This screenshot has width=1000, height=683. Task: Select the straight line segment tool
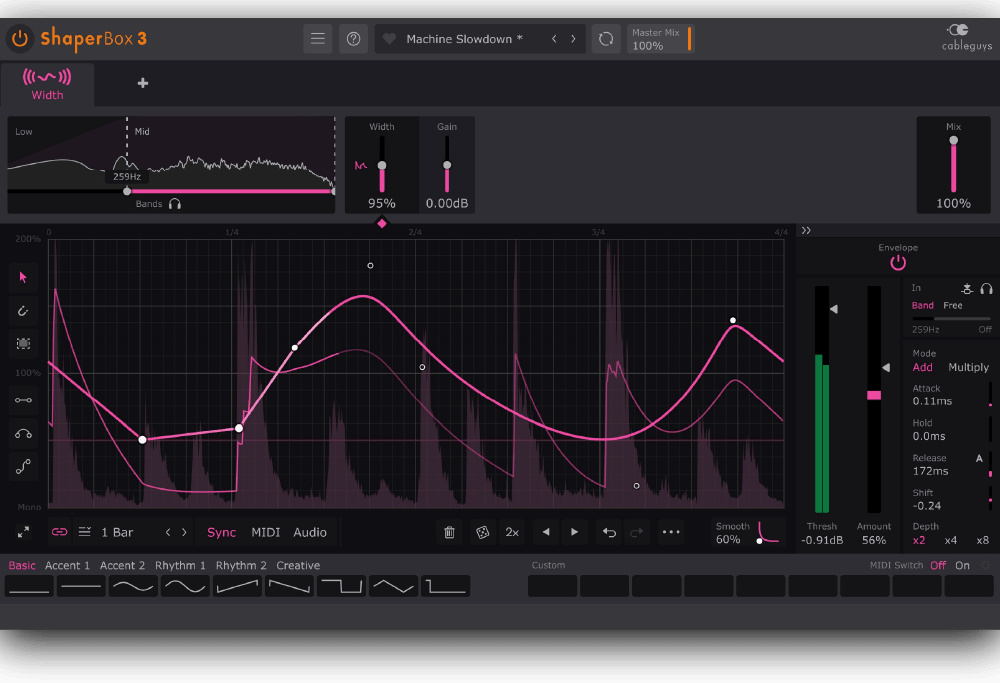24,400
